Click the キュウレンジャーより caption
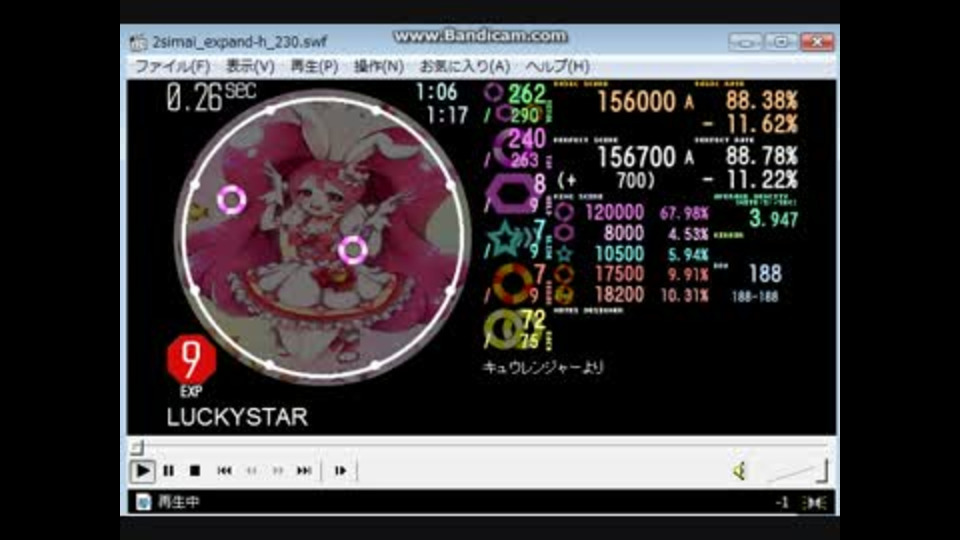 542,367
